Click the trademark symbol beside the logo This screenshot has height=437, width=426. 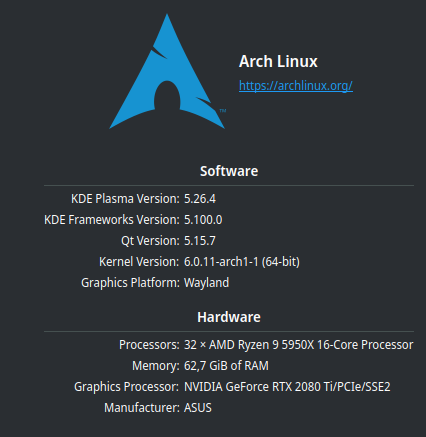point(223,111)
